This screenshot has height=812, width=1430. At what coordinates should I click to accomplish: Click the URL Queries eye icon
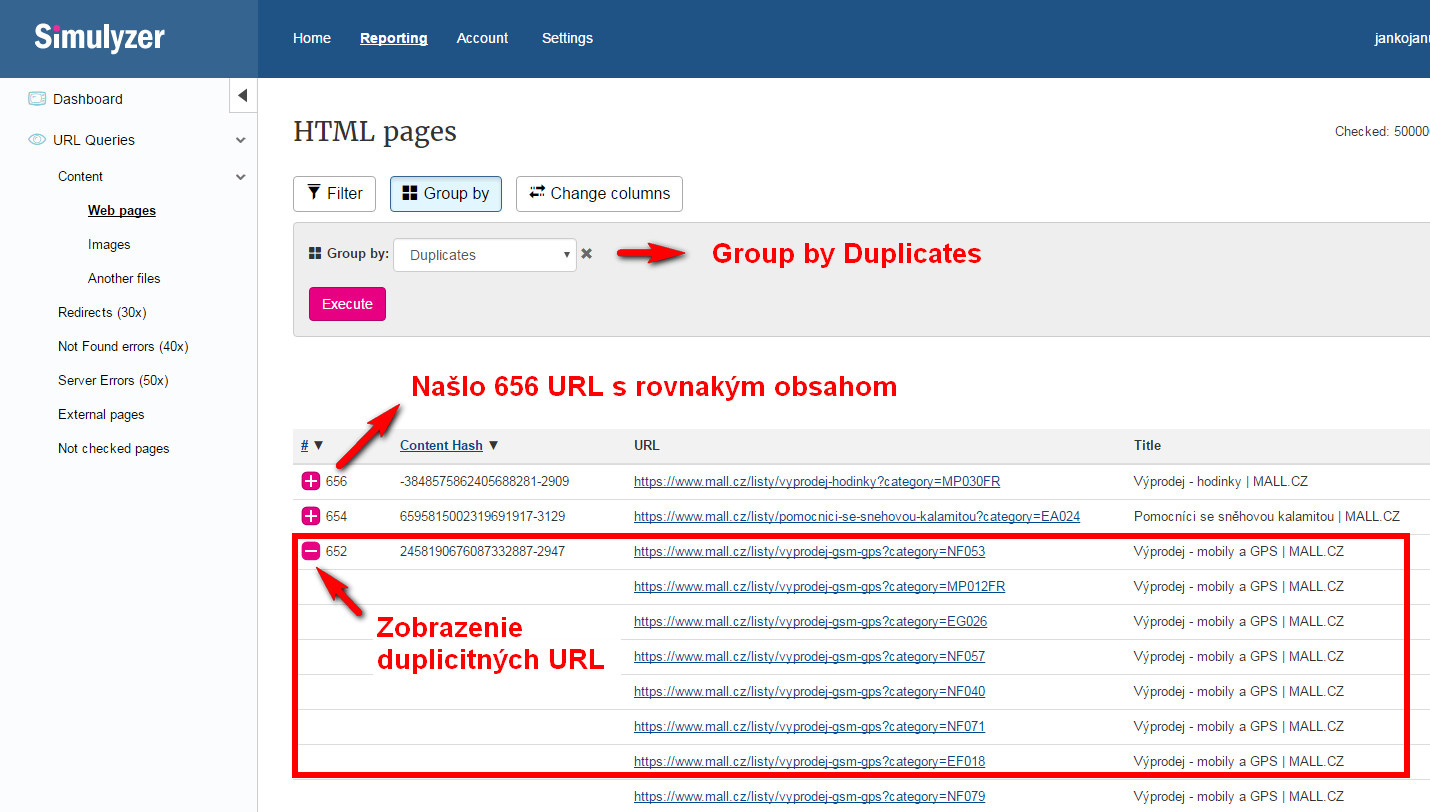[x=37, y=140]
